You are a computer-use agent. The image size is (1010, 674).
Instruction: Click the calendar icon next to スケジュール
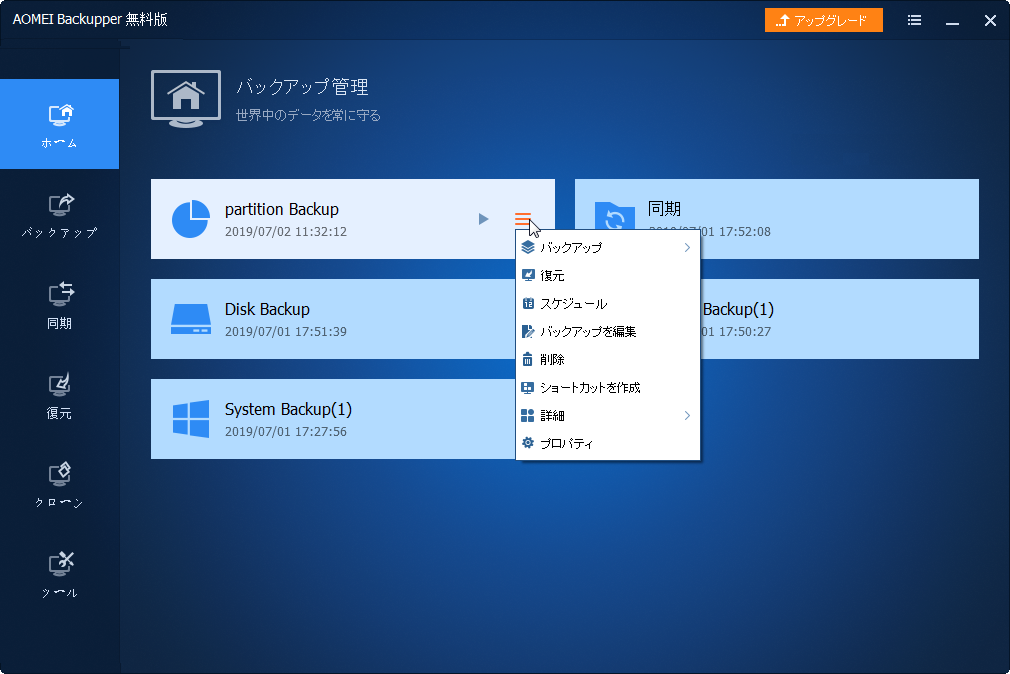tap(528, 303)
